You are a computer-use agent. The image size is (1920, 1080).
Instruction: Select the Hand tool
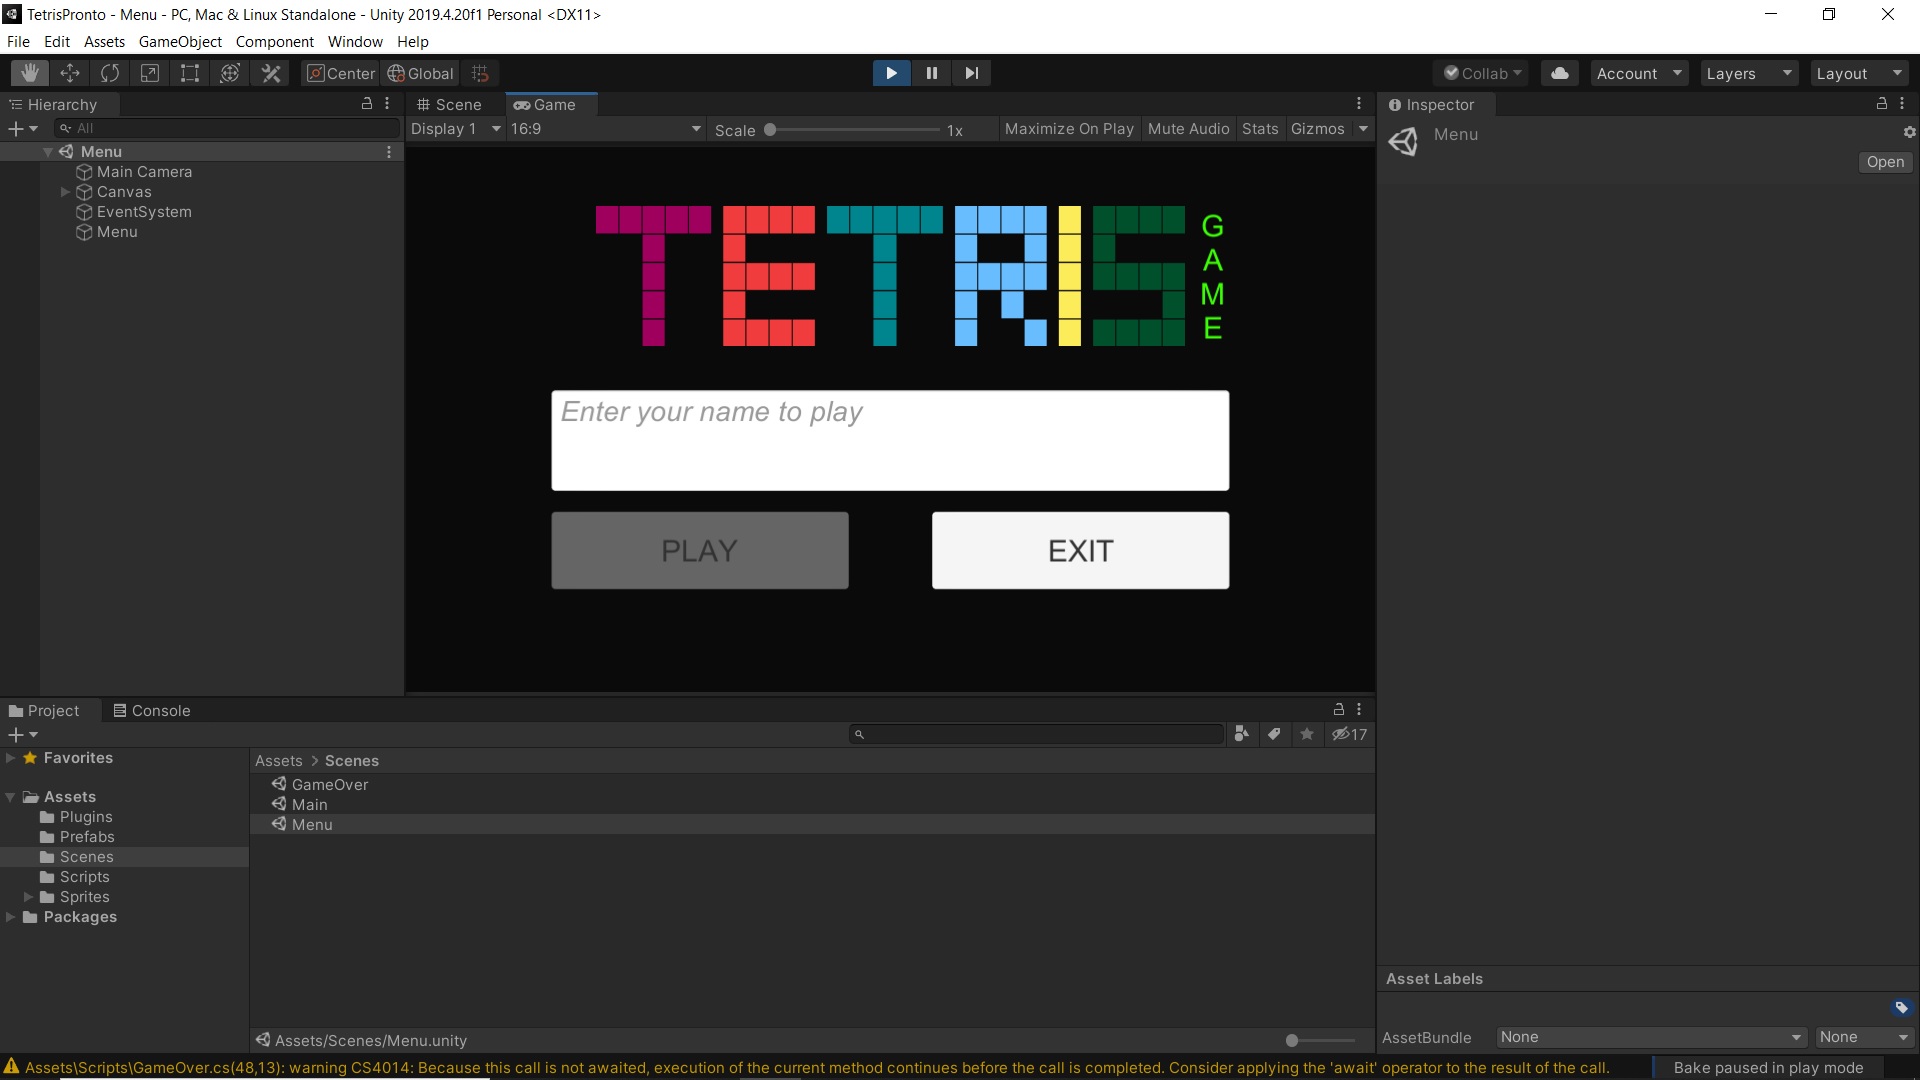pyautogui.click(x=30, y=73)
